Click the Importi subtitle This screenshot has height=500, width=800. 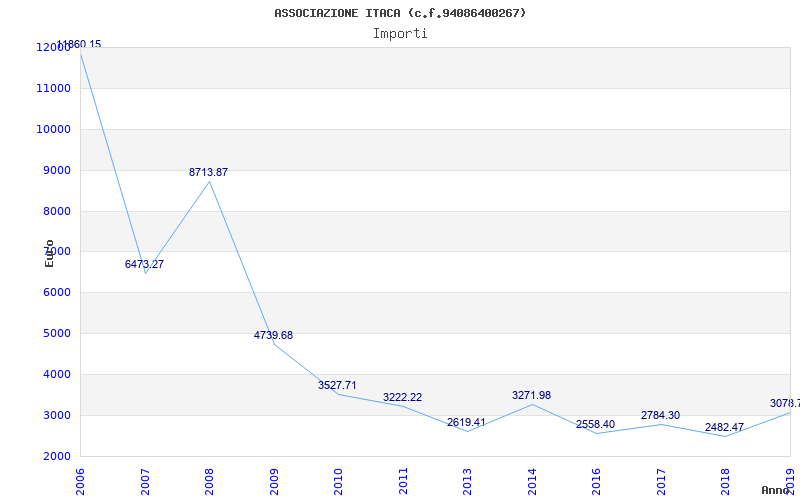pos(400,34)
